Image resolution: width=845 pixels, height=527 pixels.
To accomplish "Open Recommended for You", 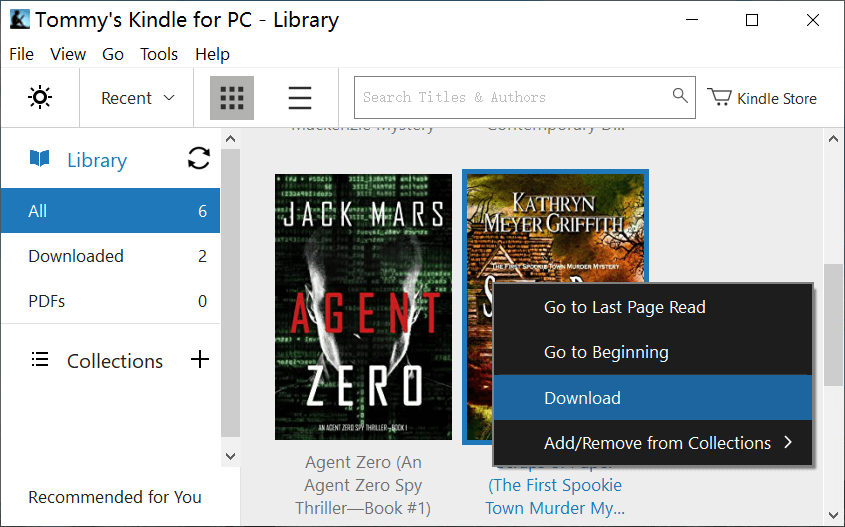I will point(115,497).
